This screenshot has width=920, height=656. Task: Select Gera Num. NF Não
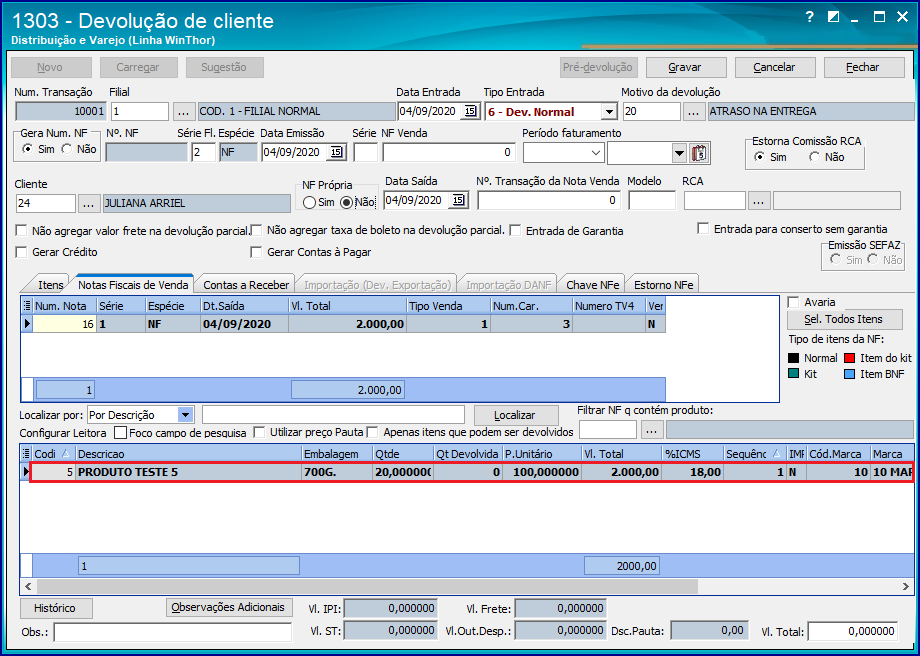[67, 150]
